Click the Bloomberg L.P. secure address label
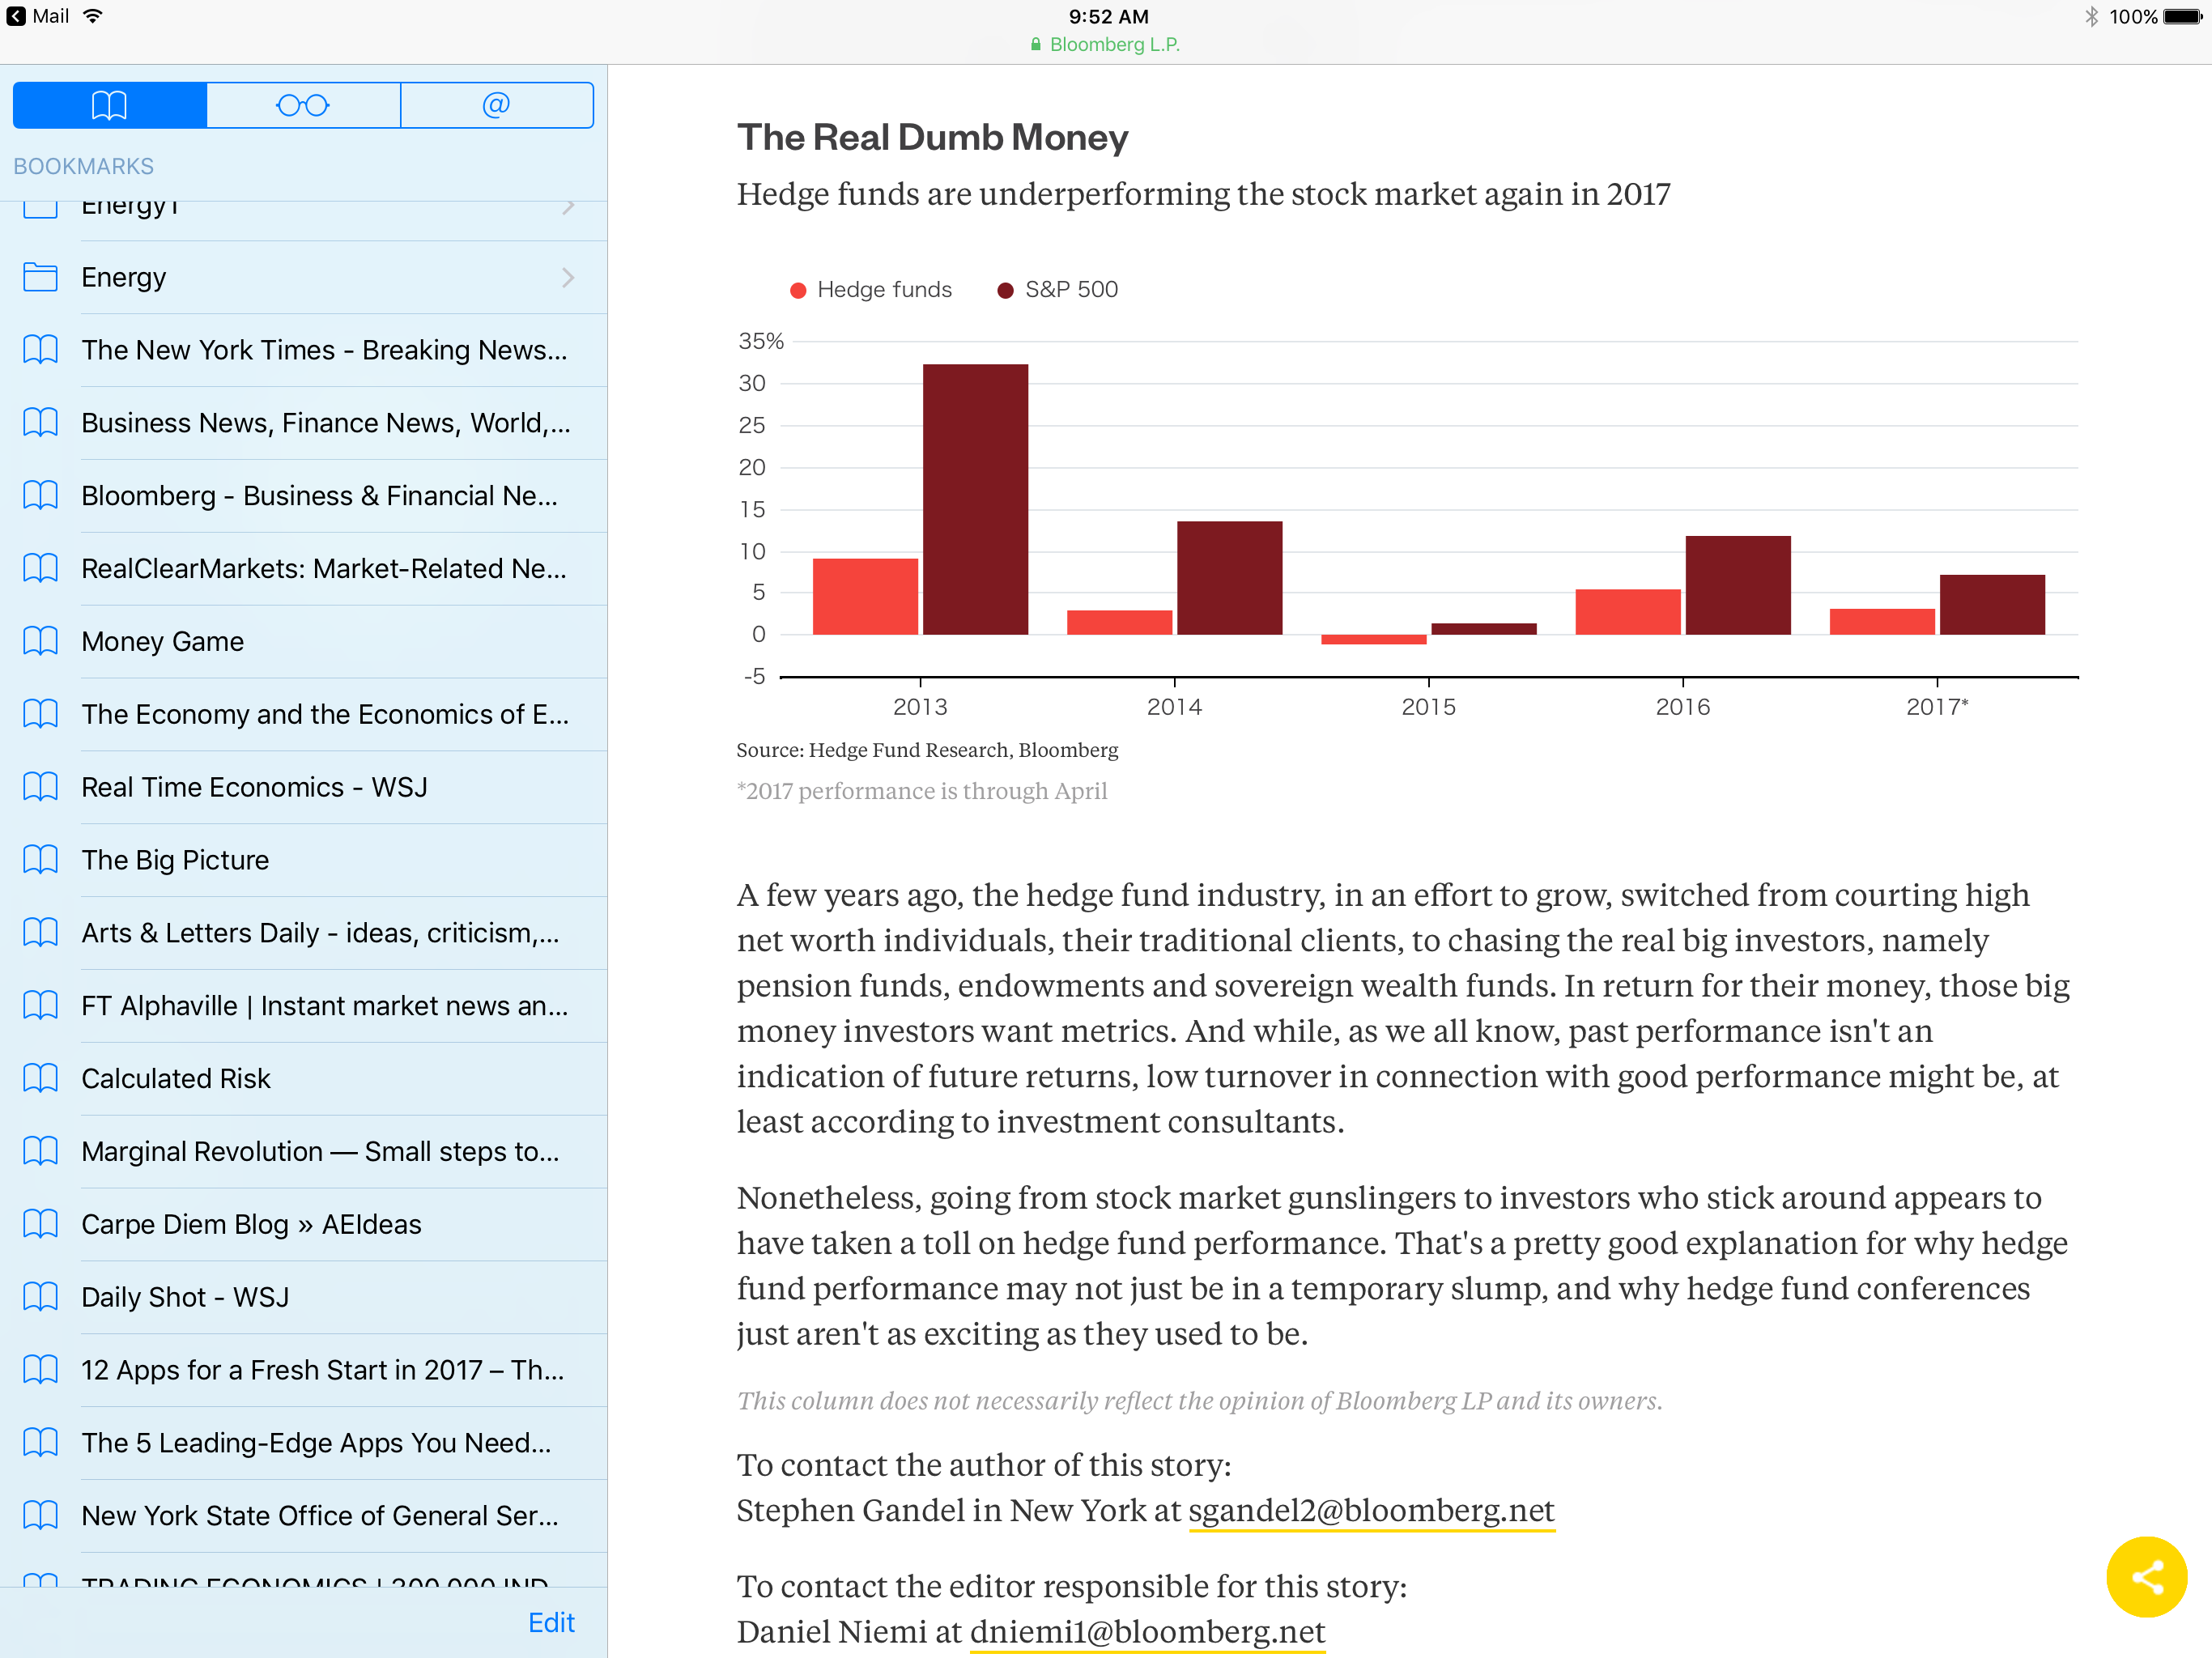The image size is (2212, 1658). (x=1106, y=44)
